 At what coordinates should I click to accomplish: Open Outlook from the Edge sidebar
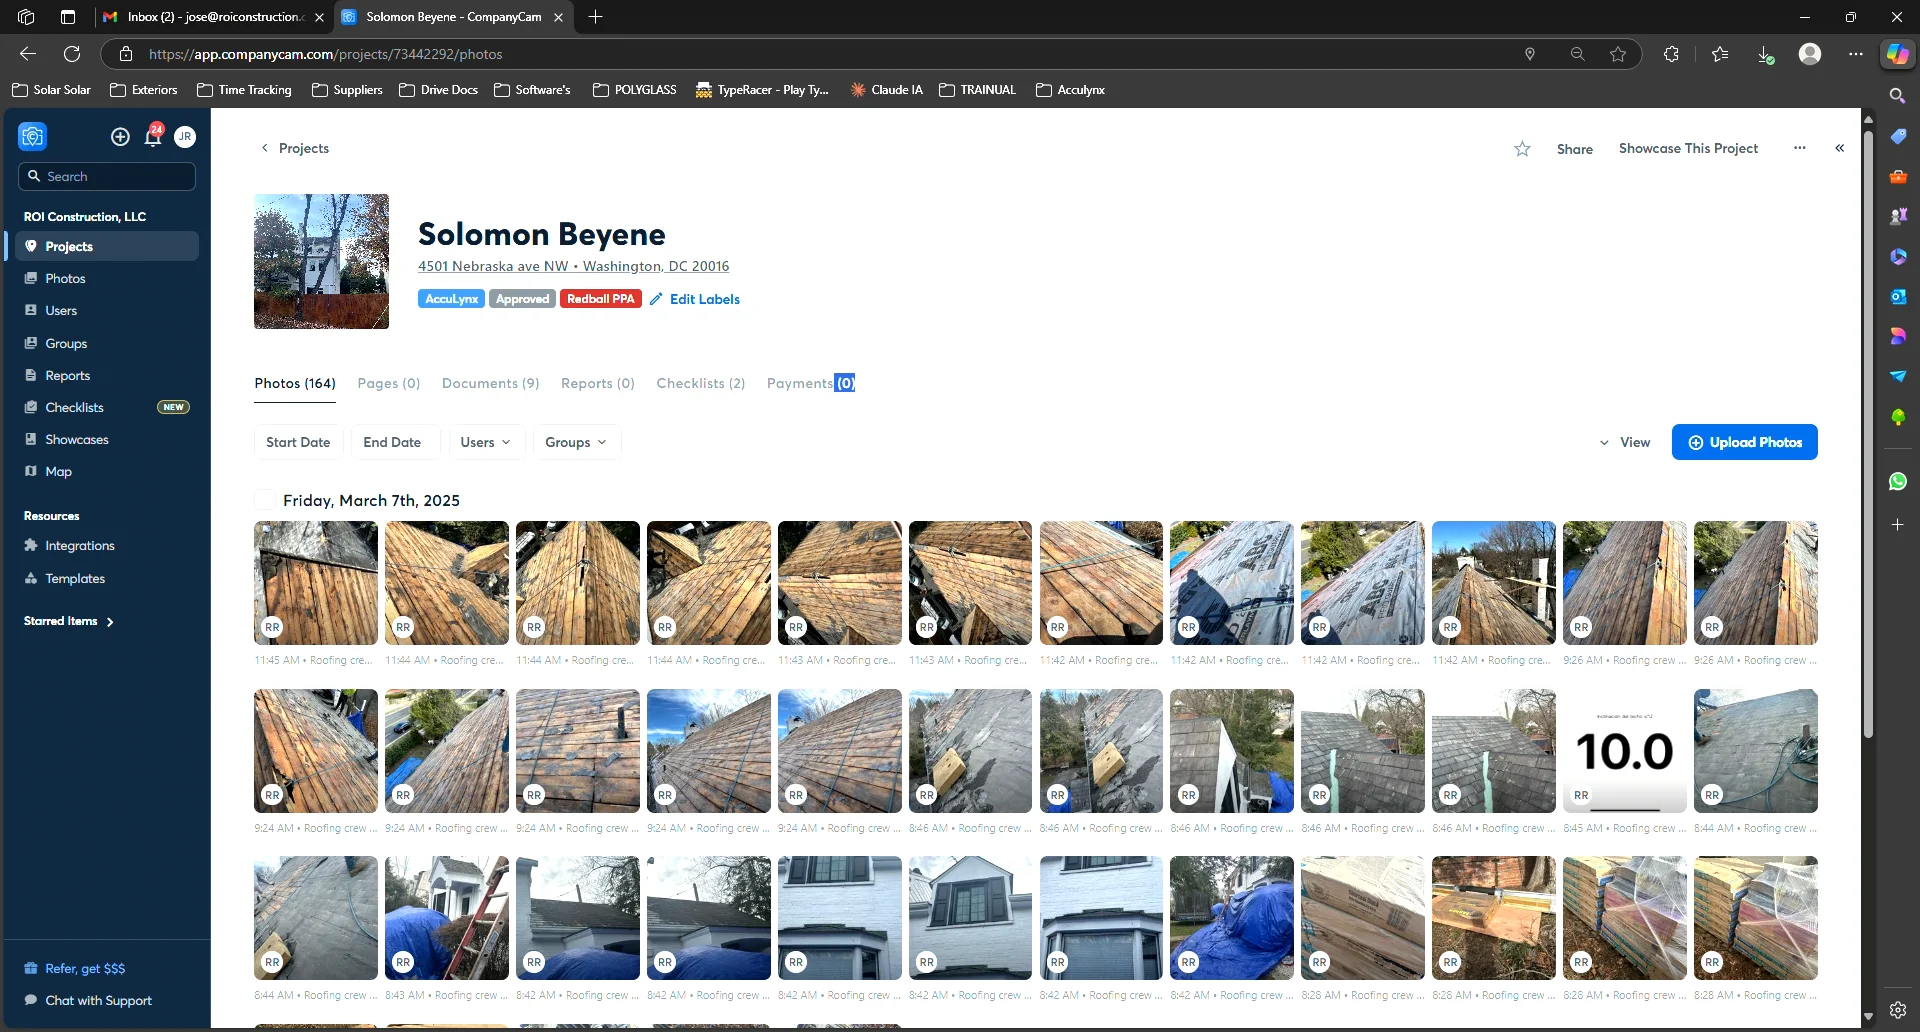pos(1899,297)
